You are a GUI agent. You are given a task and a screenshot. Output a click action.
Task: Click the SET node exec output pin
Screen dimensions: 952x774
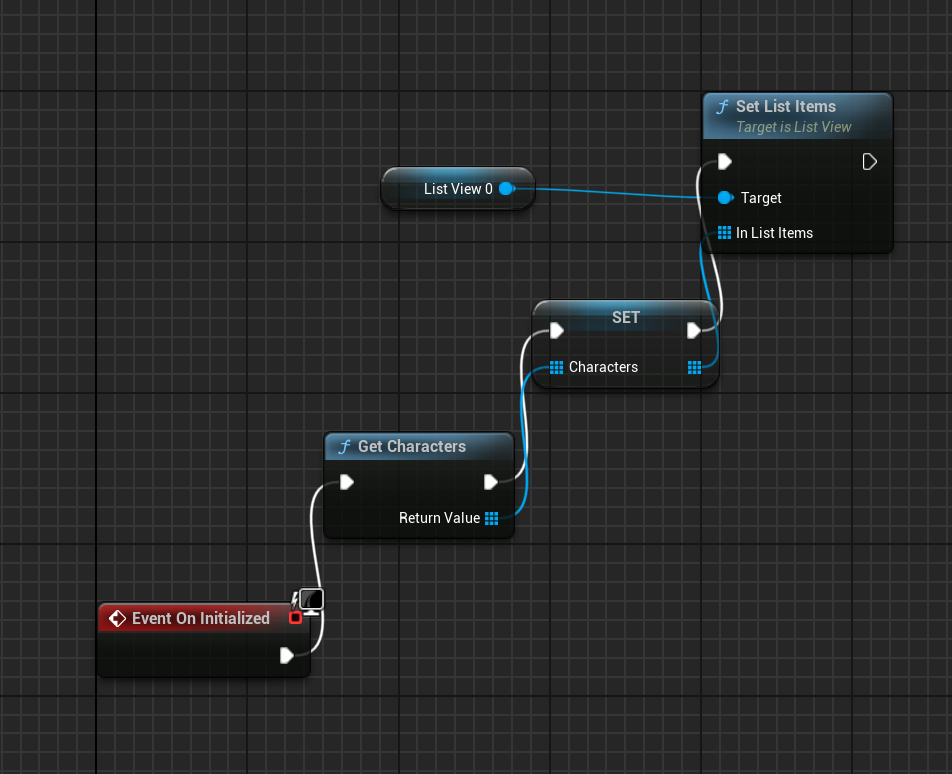coord(694,331)
